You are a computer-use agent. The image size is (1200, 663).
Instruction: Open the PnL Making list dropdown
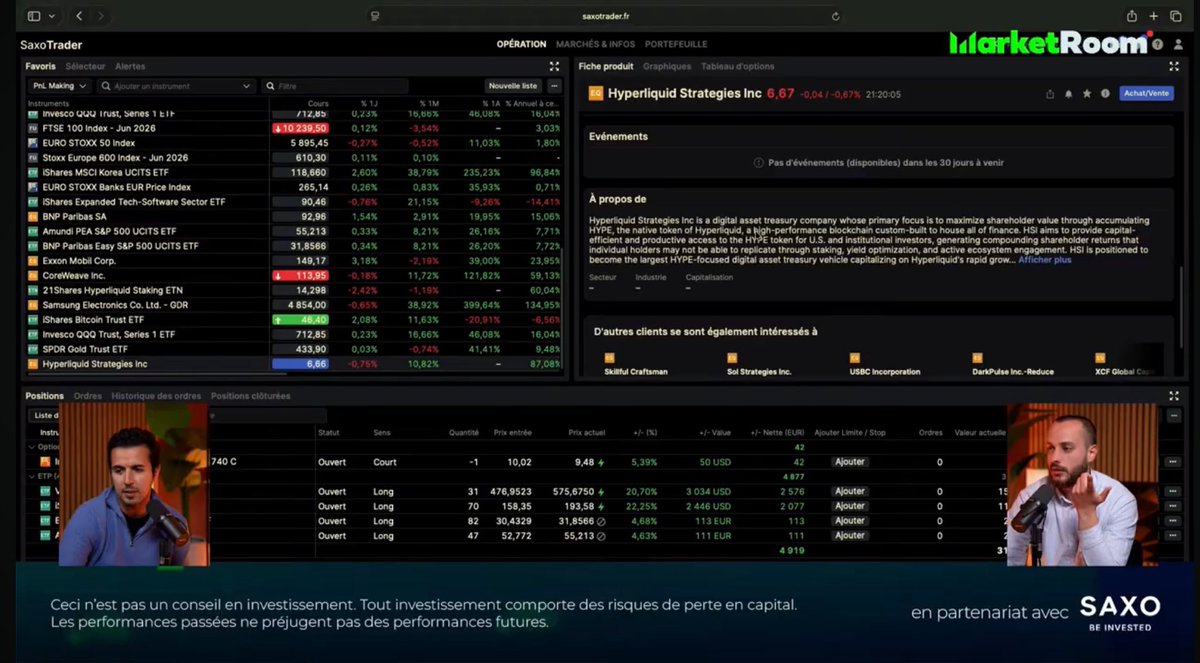[61, 86]
